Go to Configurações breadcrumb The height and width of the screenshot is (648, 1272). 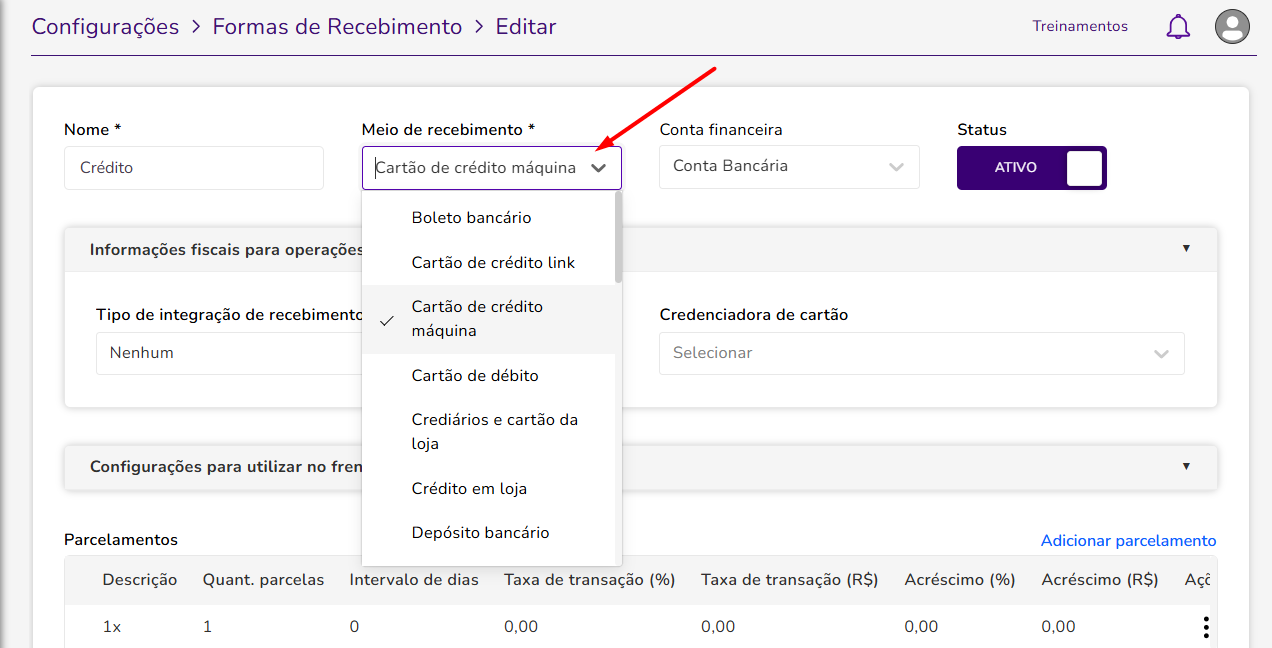105,27
